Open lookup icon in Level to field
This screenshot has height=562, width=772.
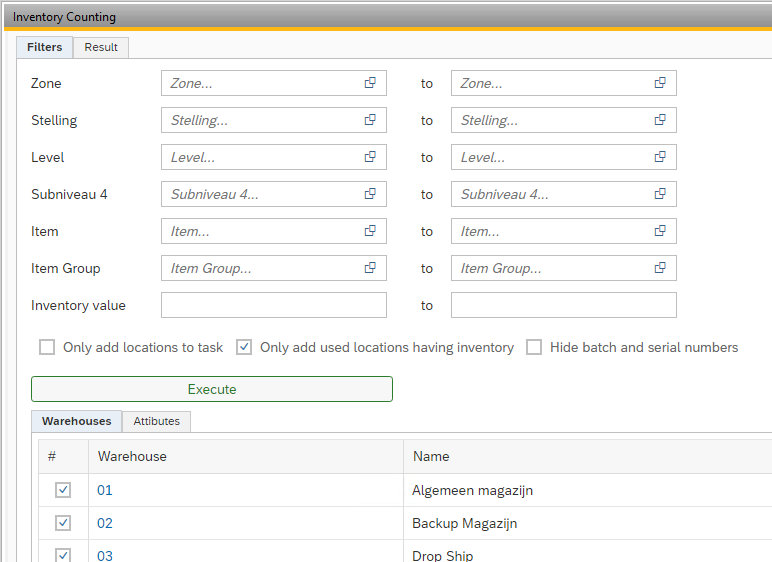[x=660, y=157]
